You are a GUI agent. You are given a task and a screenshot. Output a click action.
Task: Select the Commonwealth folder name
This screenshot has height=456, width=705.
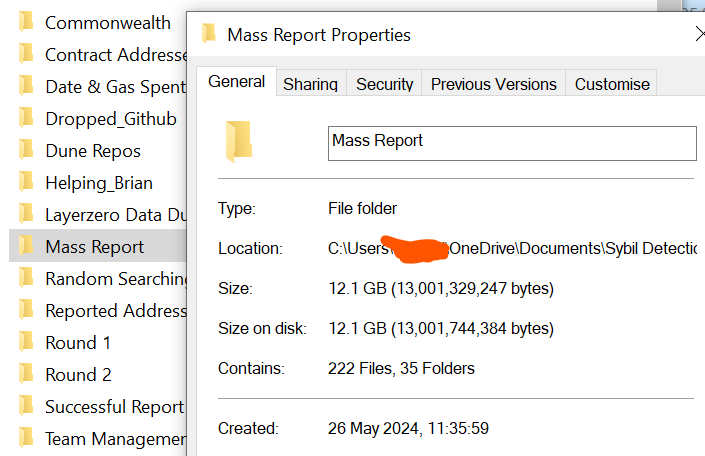click(x=108, y=23)
